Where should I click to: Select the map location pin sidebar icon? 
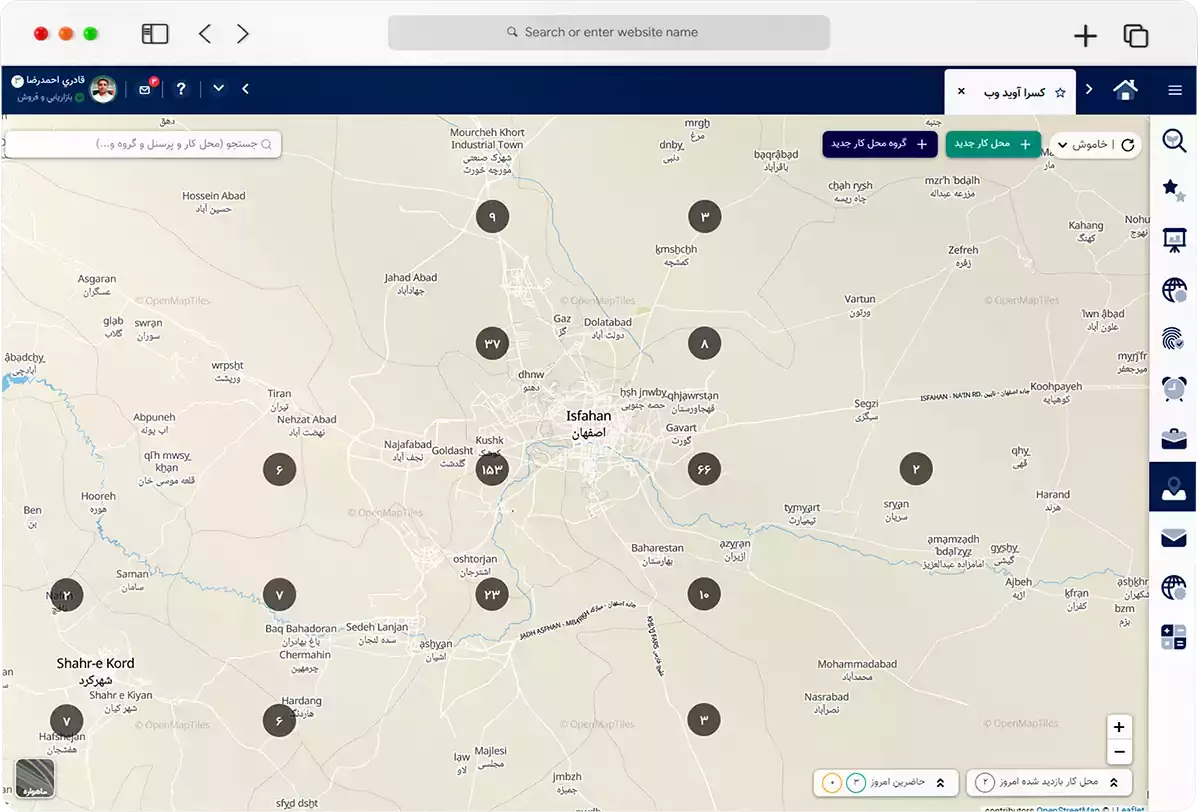pyautogui.click(x=1173, y=488)
